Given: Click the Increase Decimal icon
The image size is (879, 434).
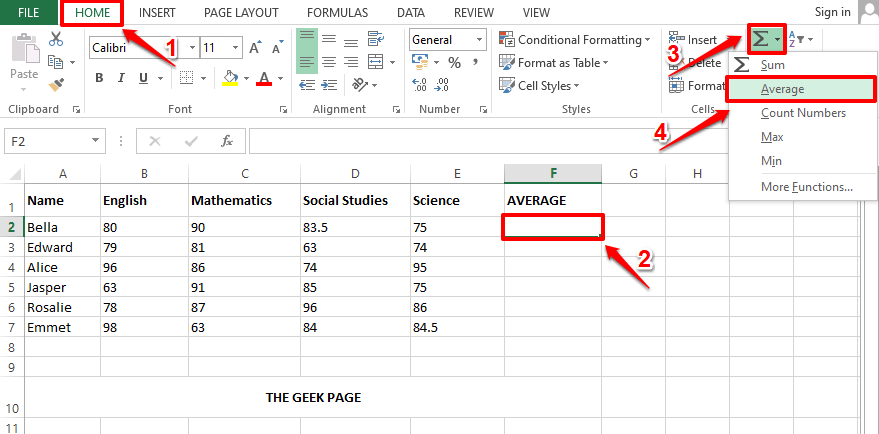Looking at the screenshot, I should (419, 85).
